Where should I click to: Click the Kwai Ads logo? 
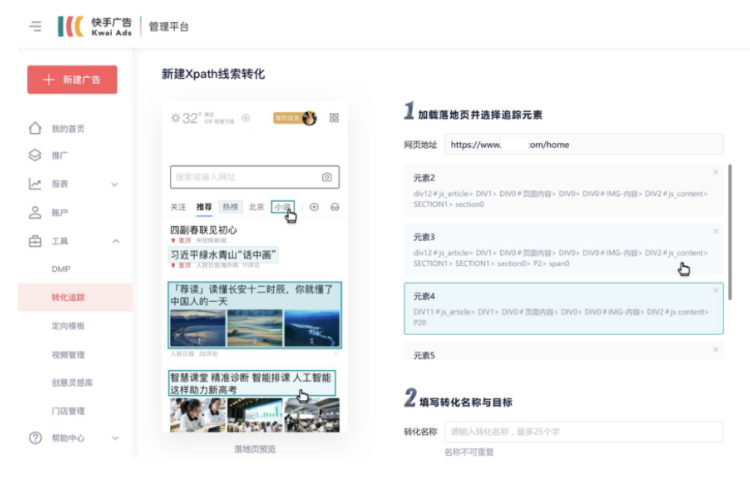click(94, 26)
